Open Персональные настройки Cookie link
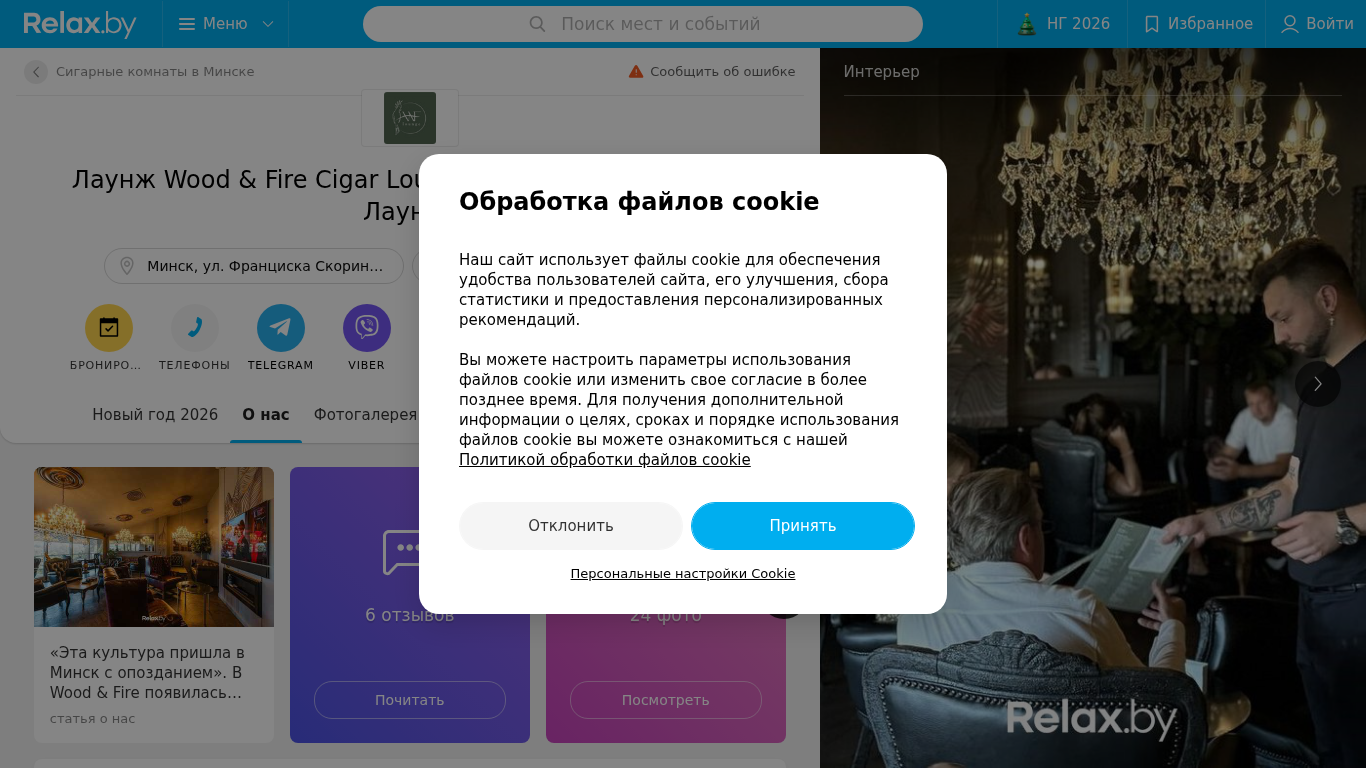The width and height of the screenshot is (1366, 768). click(683, 574)
